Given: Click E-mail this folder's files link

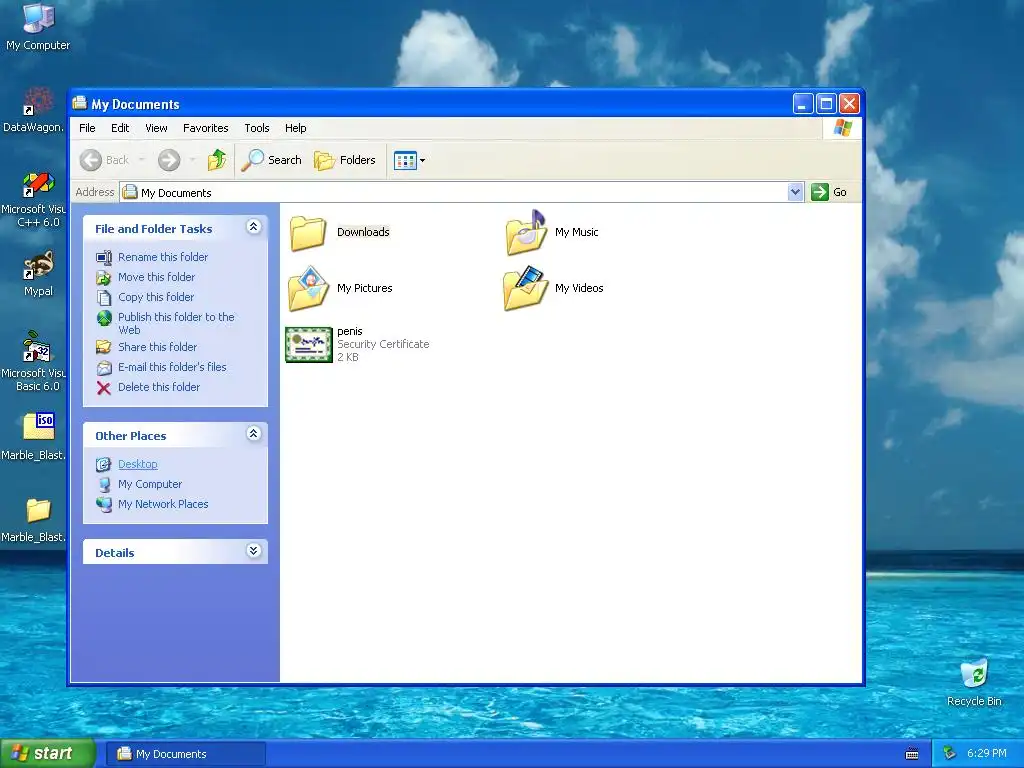Looking at the screenshot, I should (x=172, y=367).
